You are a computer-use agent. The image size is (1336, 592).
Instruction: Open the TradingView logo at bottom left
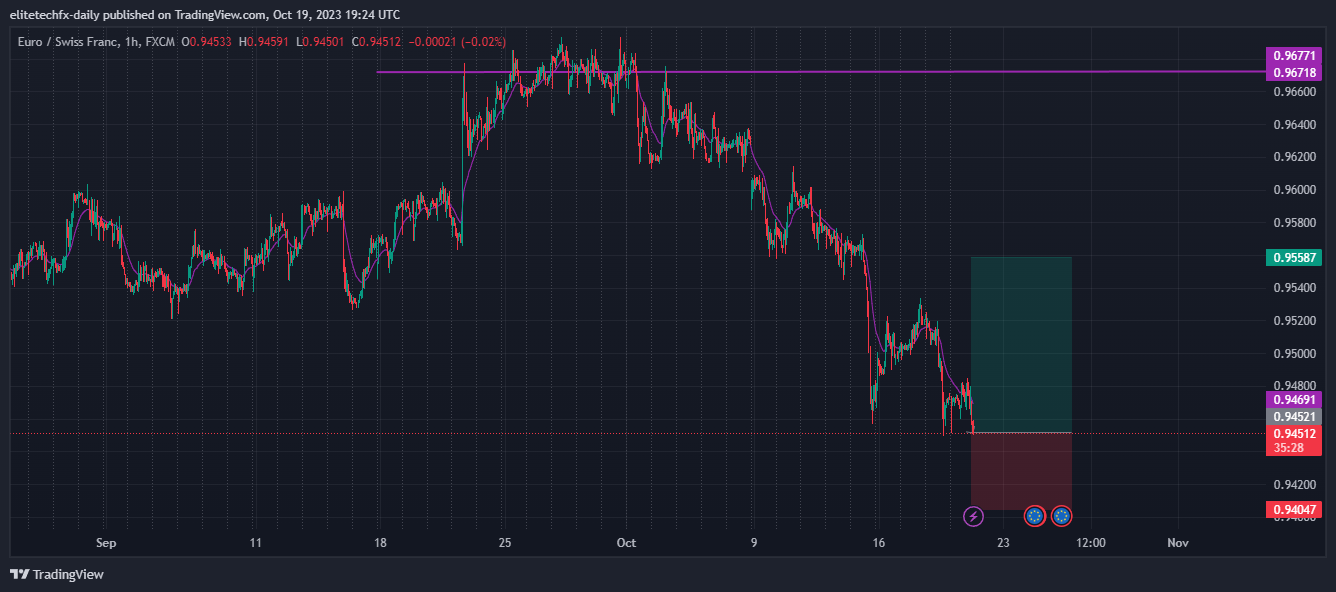click(x=57, y=574)
